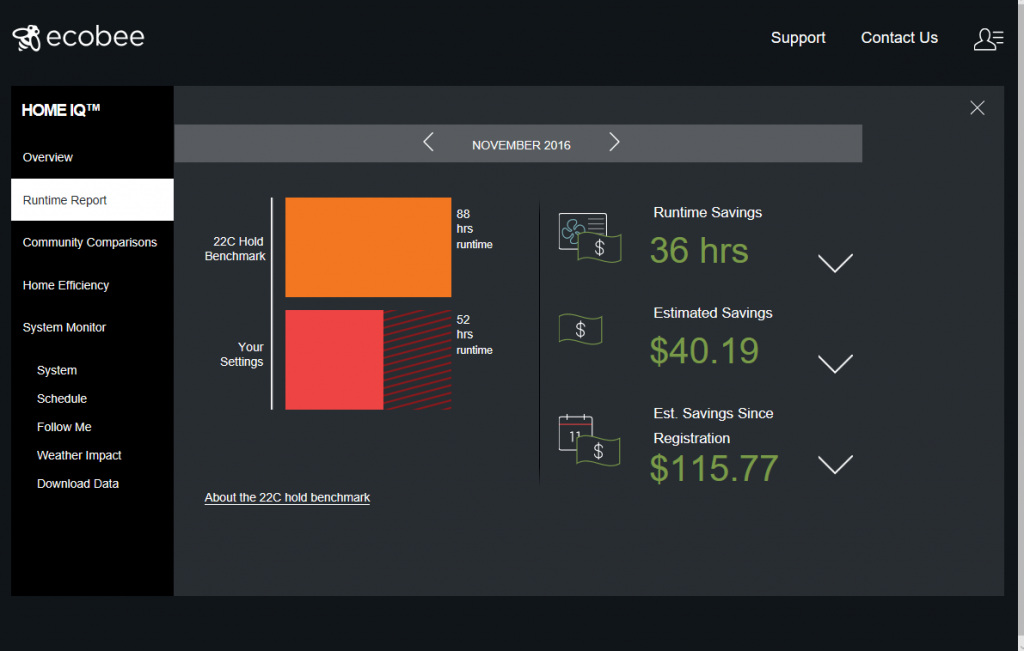This screenshot has width=1024, height=651.
Task: Expand Est. Savings Since Registration chevron
Action: (x=835, y=464)
